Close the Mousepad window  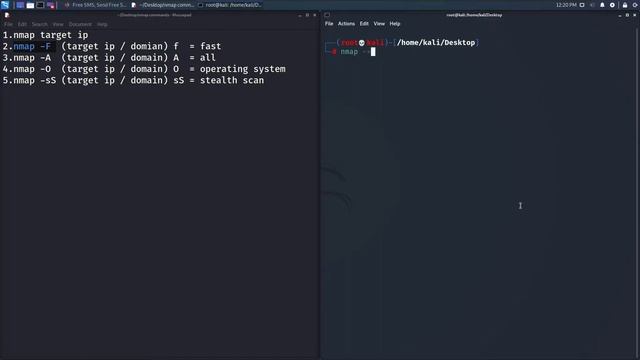[x=315, y=15]
